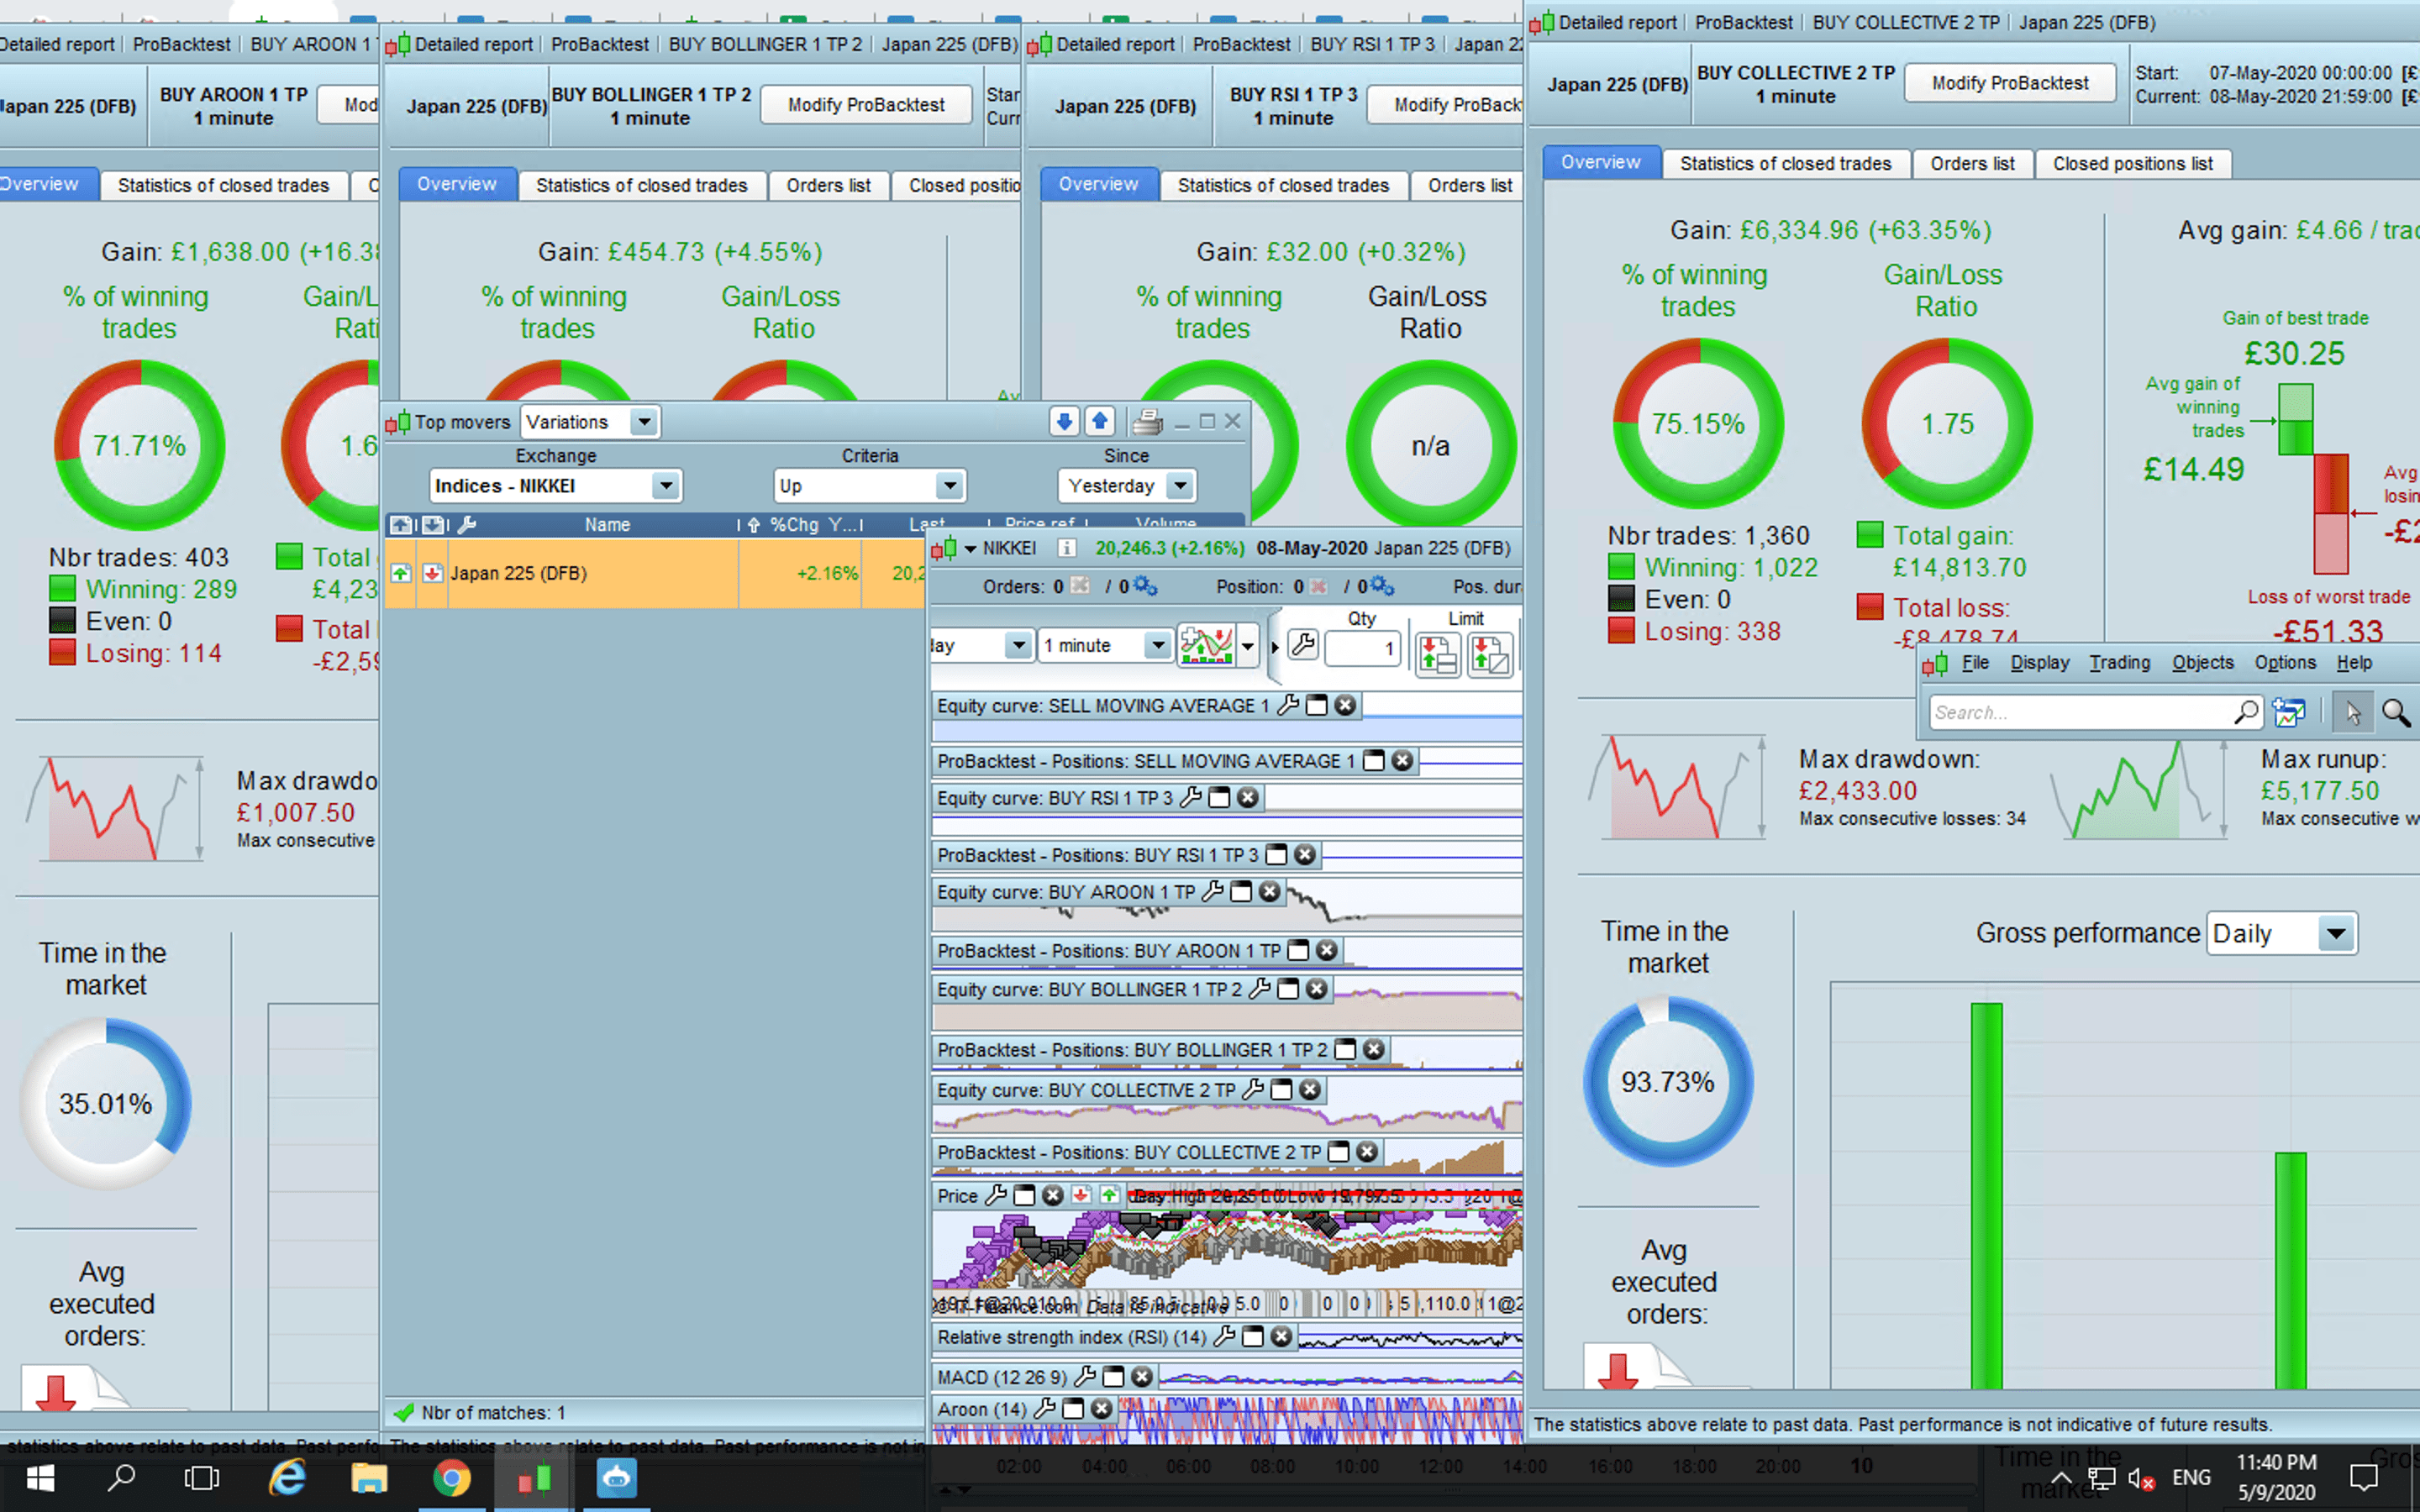Open the indicators and backtest chart icon
2420x1512 pixels.
[x=1206, y=646]
